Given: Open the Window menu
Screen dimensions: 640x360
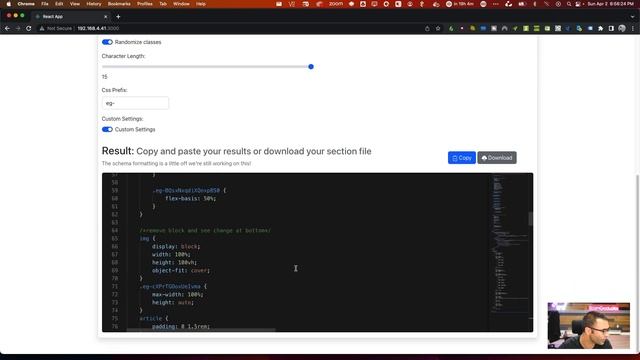Looking at the screenshot, I should (181, 4).
